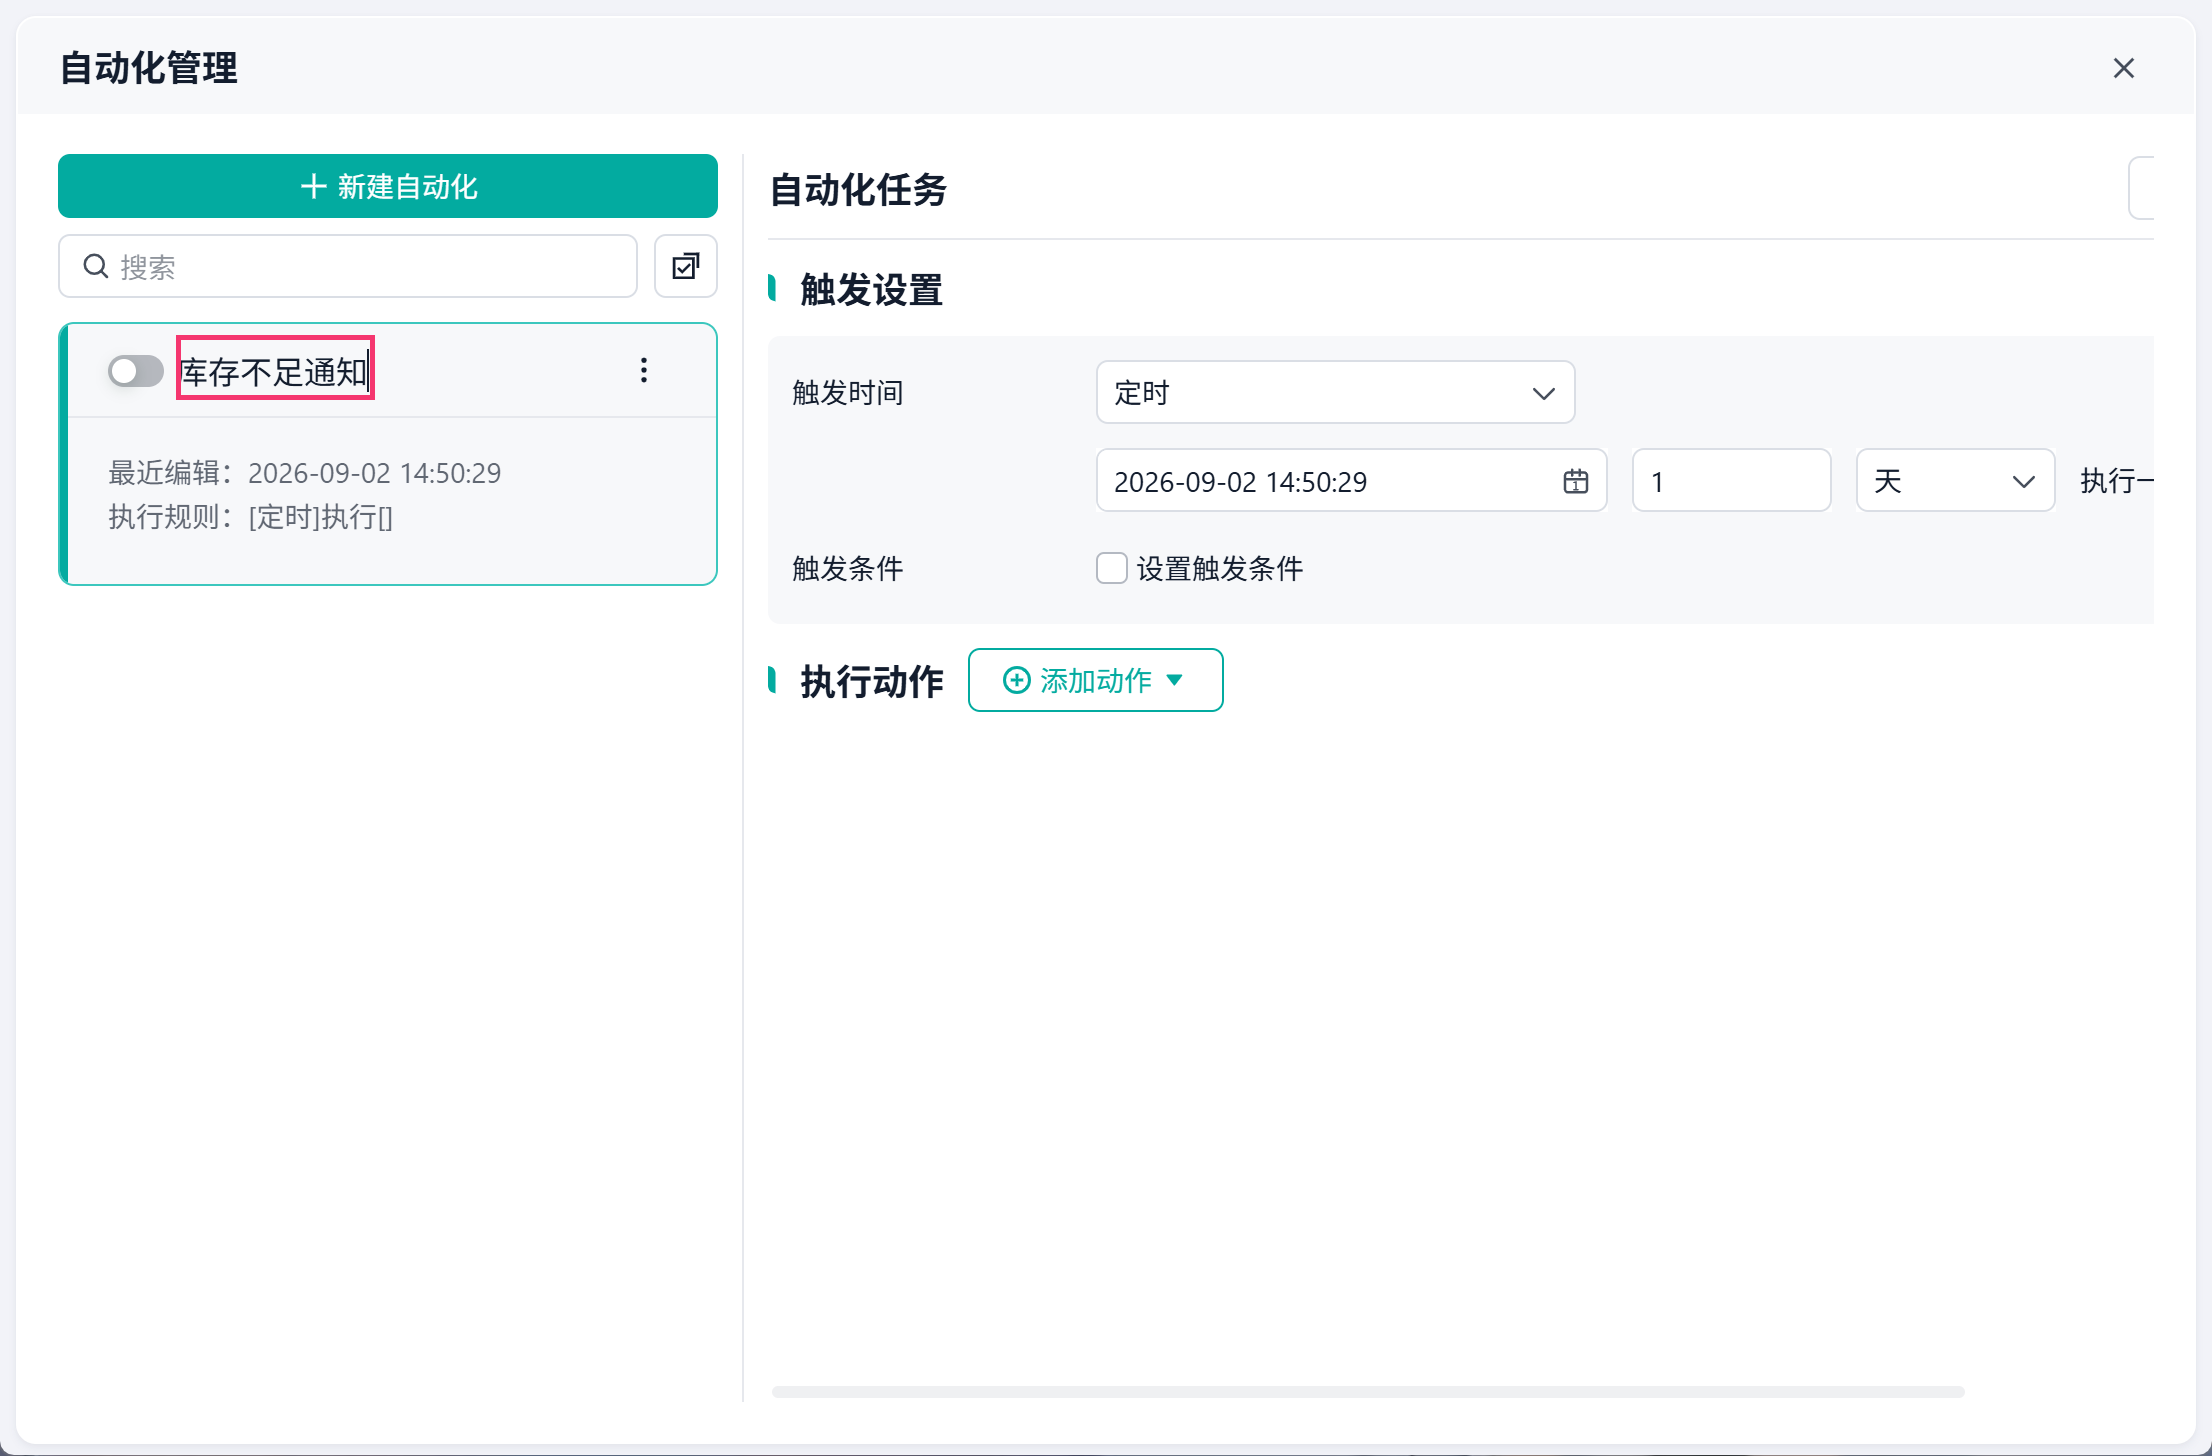Click the 添加动作 dropdown arrow
This screenshot has width=2212, height=1456.
pos(1175,680)
